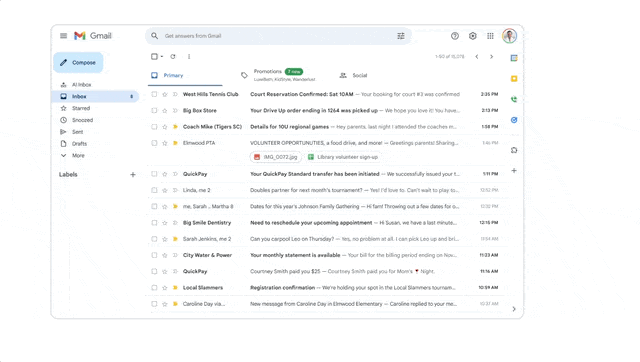This screenshot has width=640, height=362.
Task: Star the Big Box Store email
Action: pyautogui.click(x=165, y=111)
